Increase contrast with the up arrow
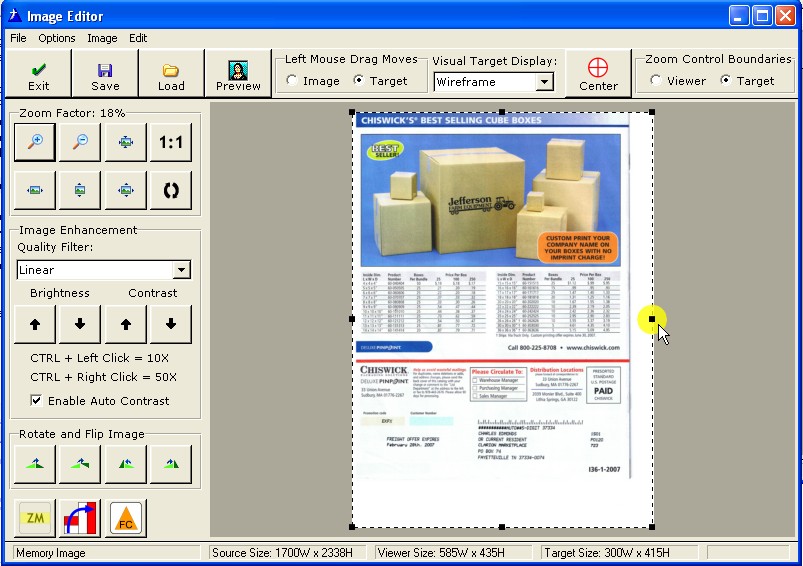This screenshot has width=803, height=566. point(125,324)
